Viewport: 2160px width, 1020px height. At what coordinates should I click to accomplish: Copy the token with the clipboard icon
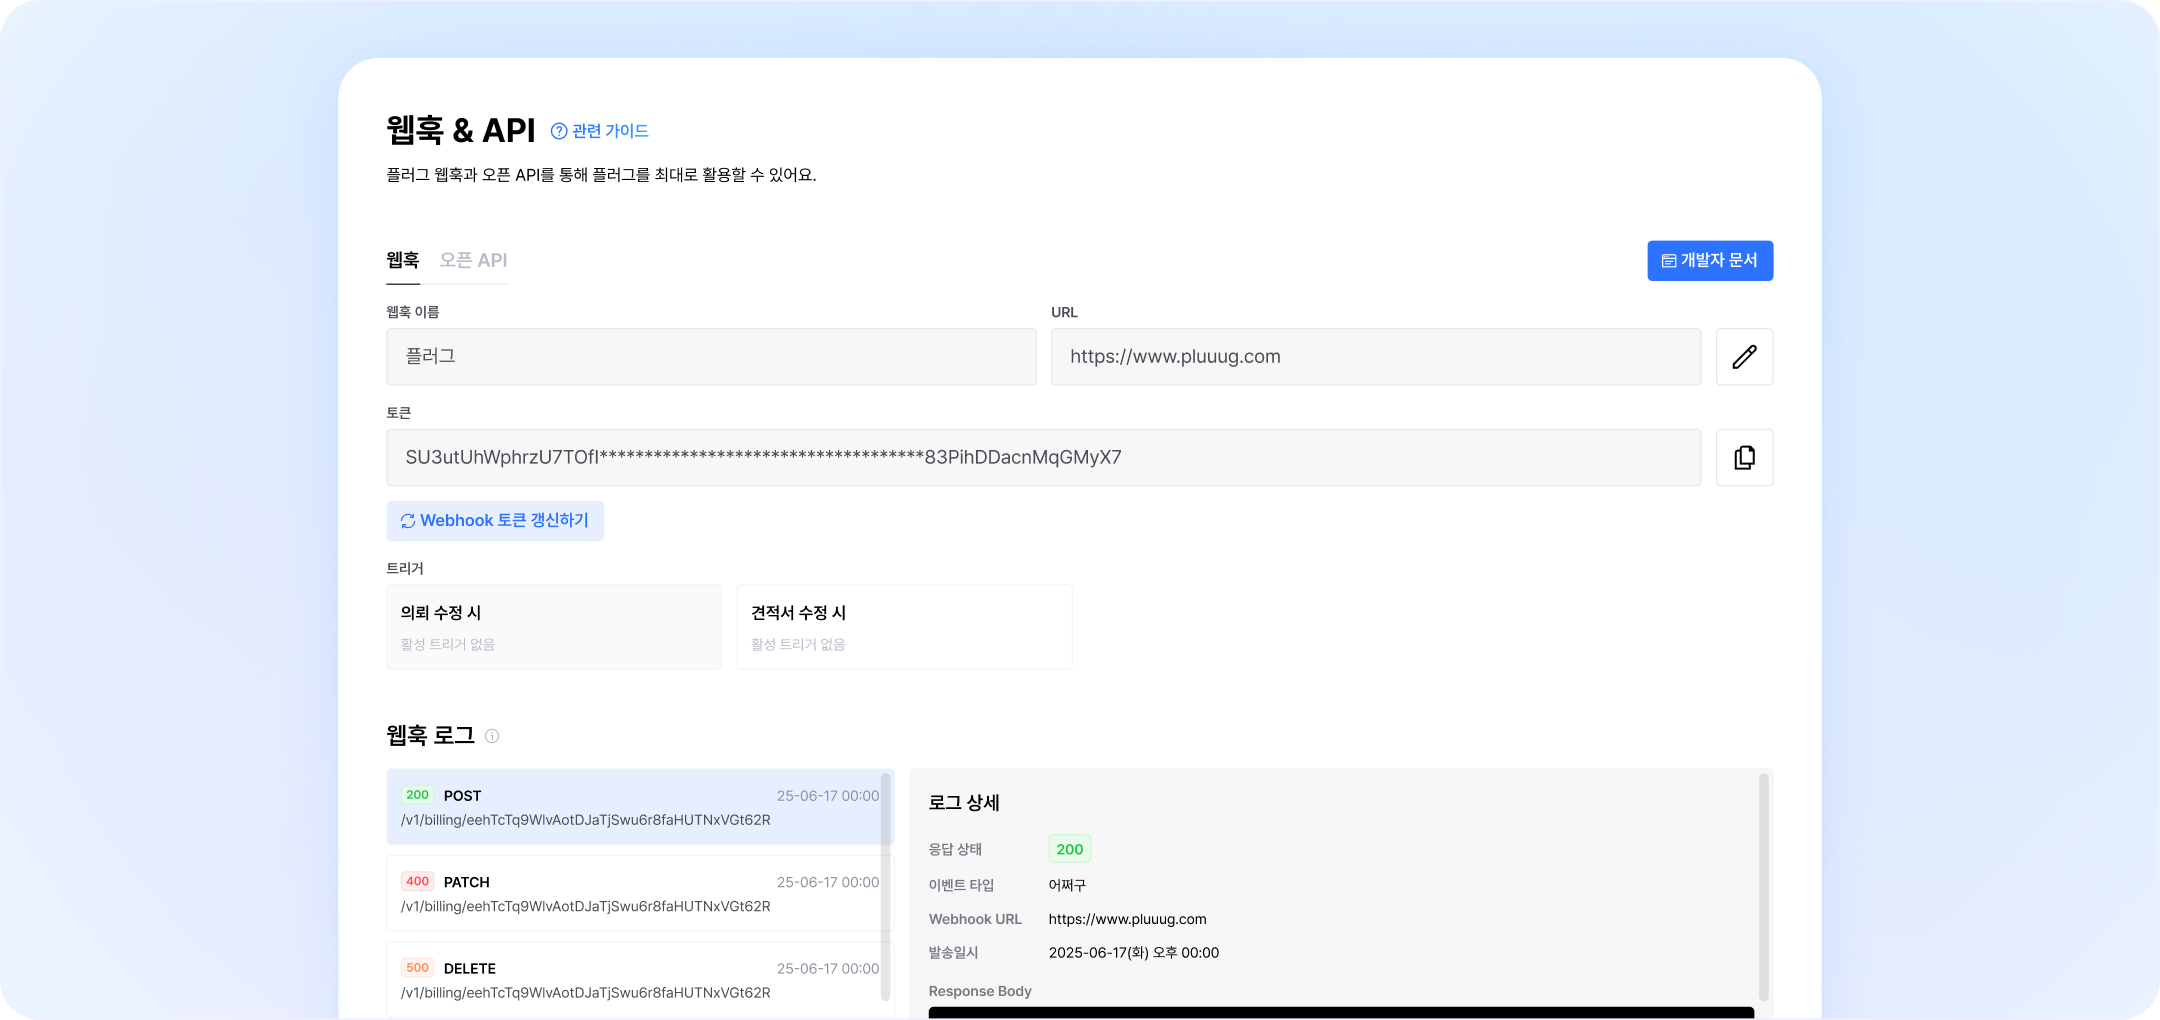tap(1744, 458)
